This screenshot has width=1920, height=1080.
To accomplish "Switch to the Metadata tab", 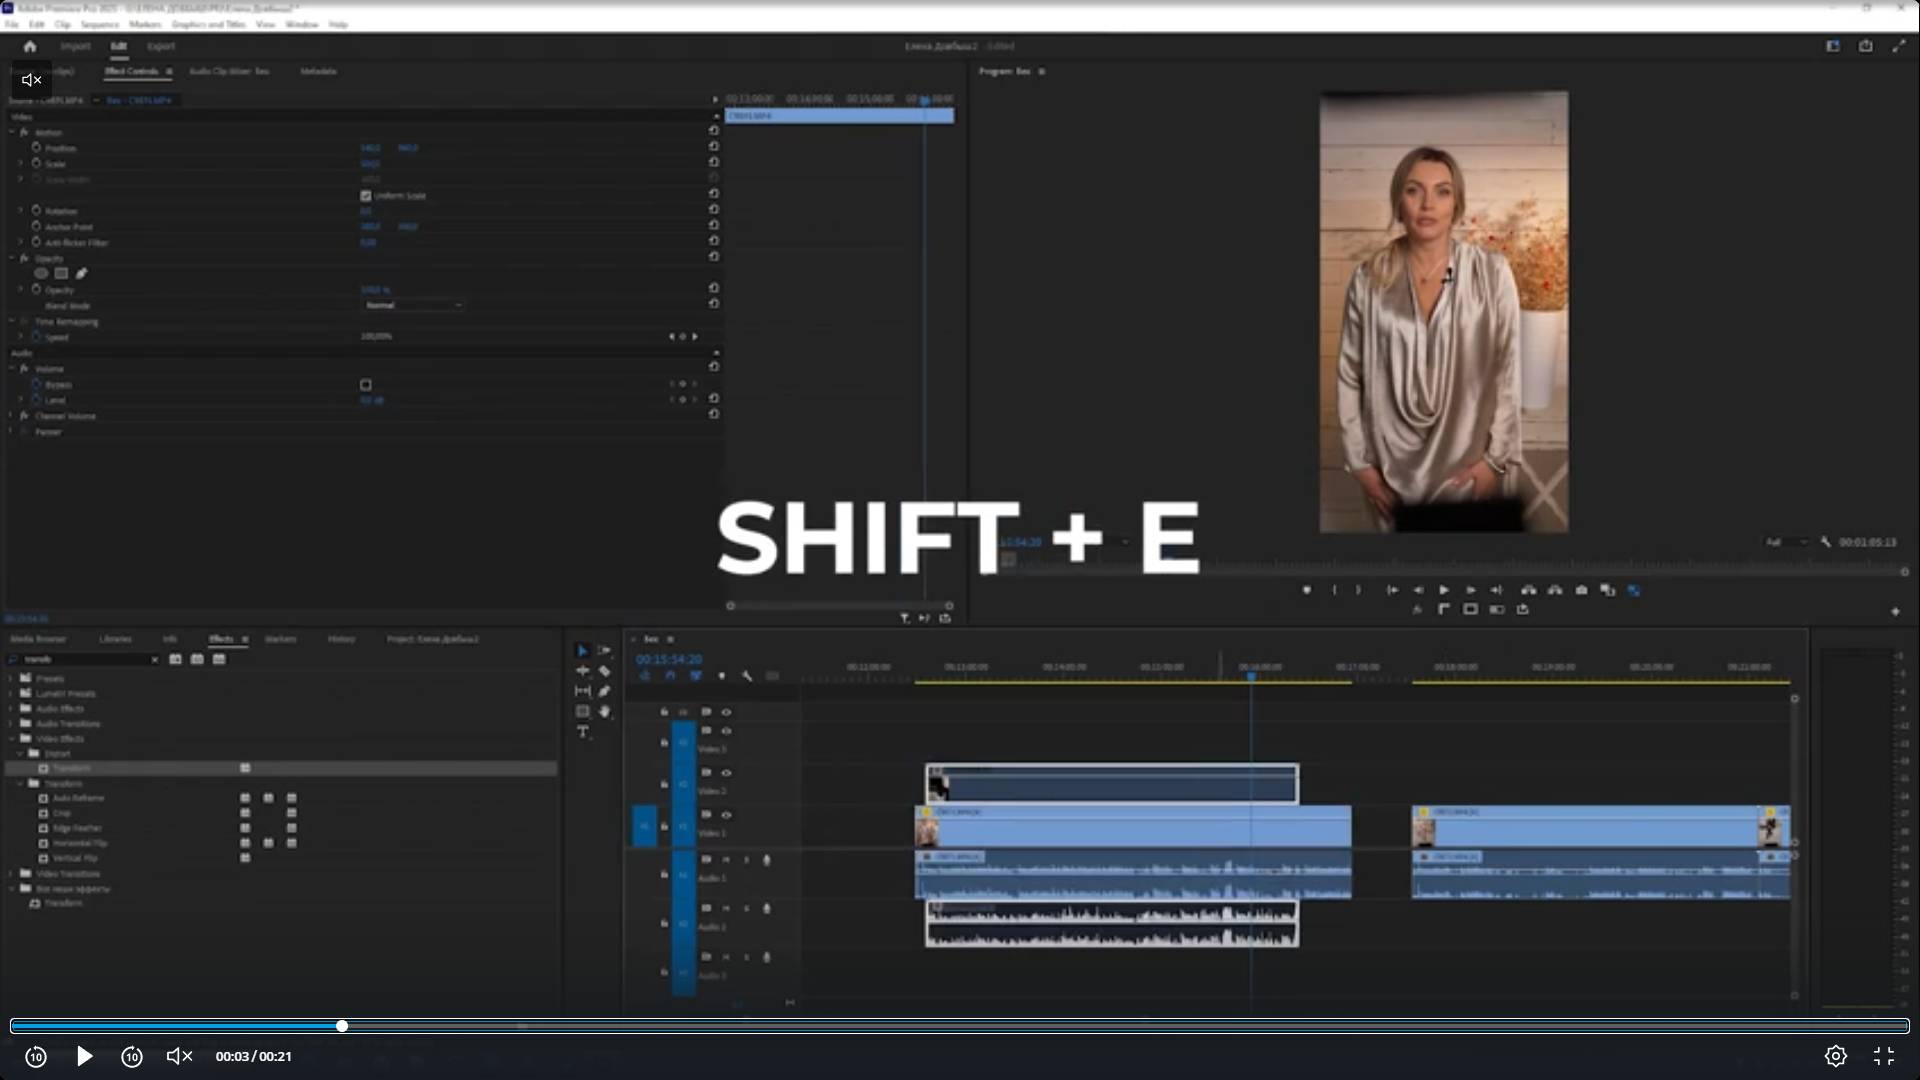I will [x=318, y=72].
